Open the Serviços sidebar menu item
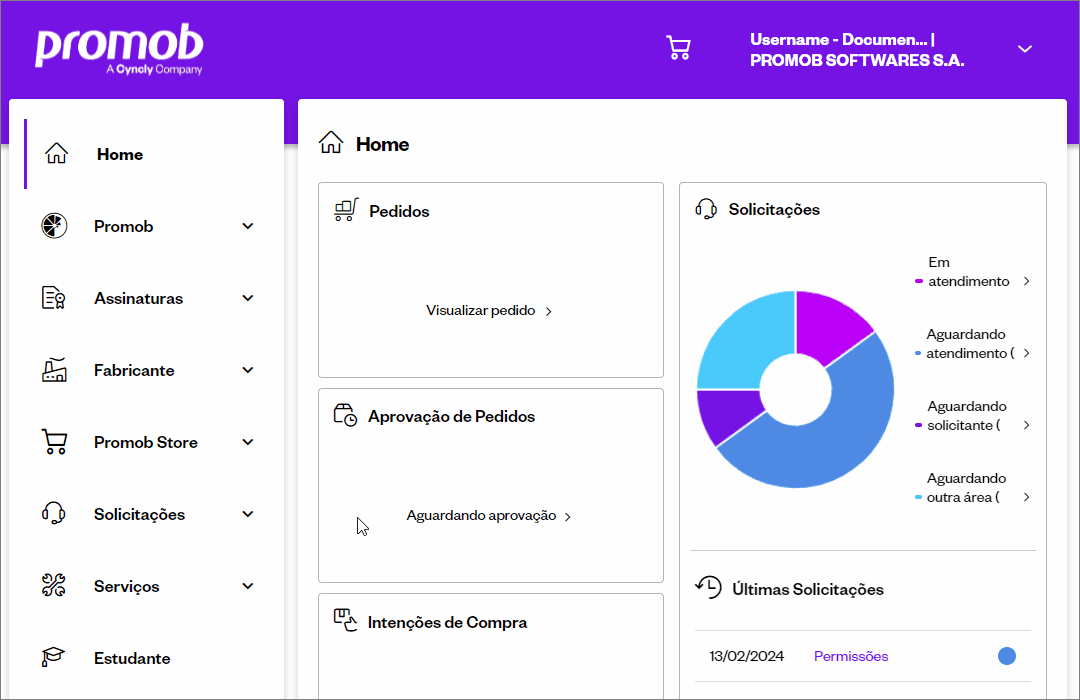The image size is (1080, 700). (127, 587)
